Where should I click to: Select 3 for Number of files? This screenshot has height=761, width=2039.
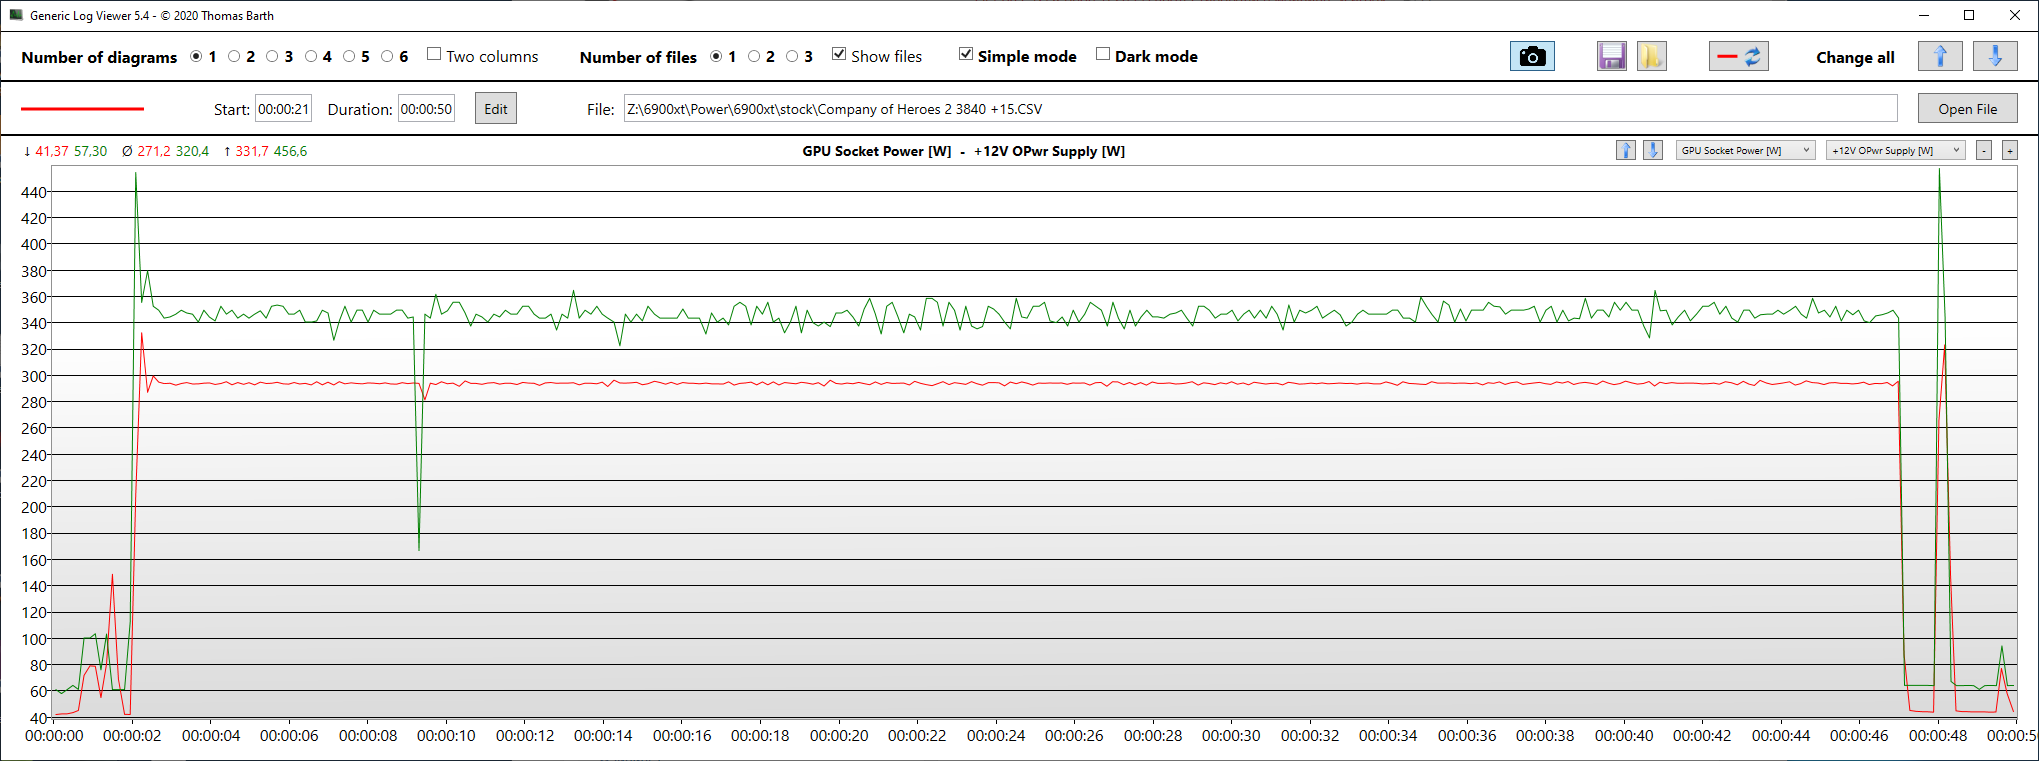pos(792,56)
